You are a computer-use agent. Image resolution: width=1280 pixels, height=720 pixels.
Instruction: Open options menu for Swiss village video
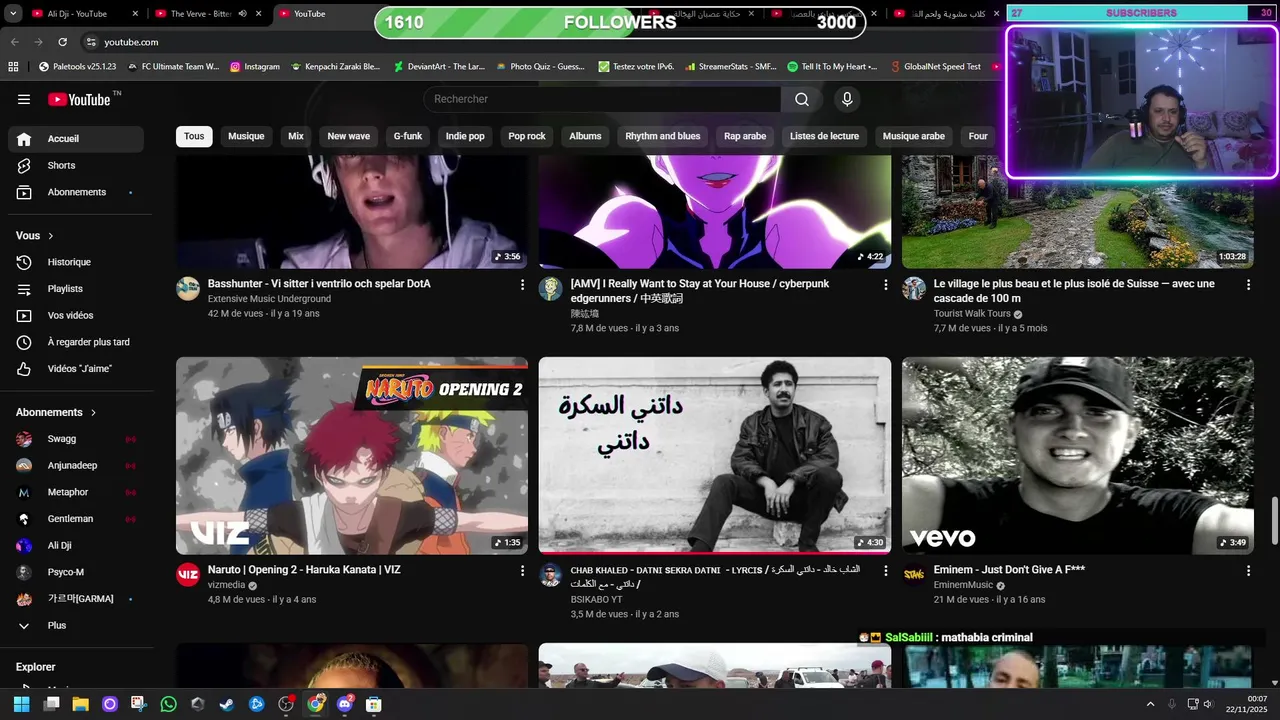[1248, 285]
